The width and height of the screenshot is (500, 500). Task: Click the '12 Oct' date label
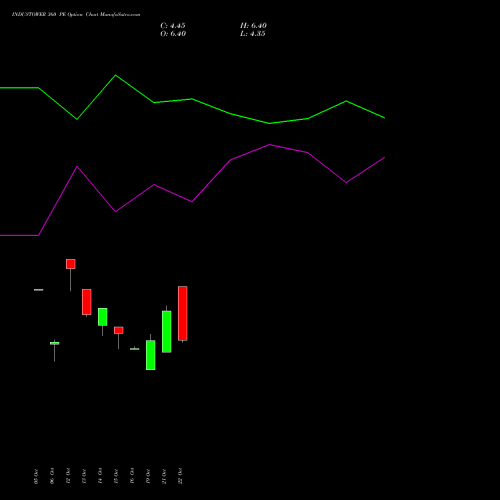click(68, 476)
